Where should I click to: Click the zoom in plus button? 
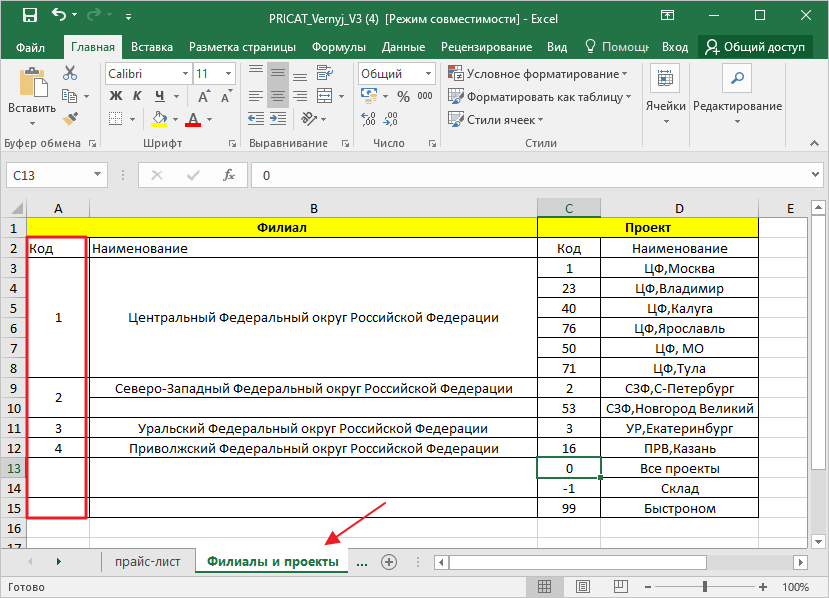pos(762,587)
